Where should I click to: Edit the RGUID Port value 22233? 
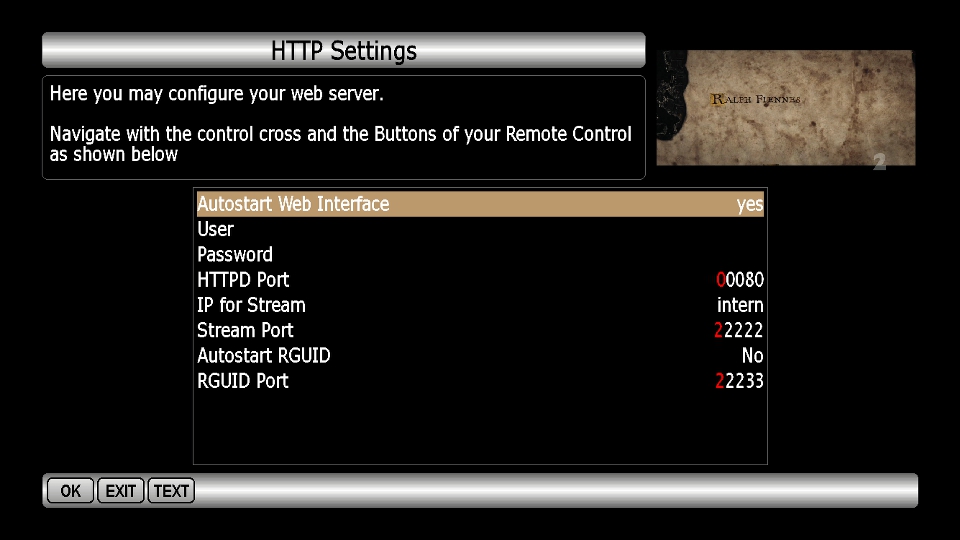click(x=739, y=381)
